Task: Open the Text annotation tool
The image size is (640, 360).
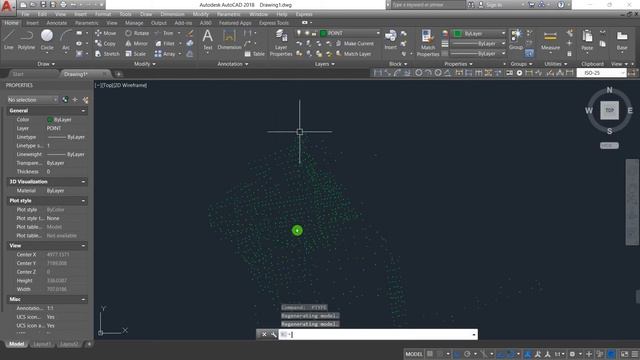Action: pos(207,40)
